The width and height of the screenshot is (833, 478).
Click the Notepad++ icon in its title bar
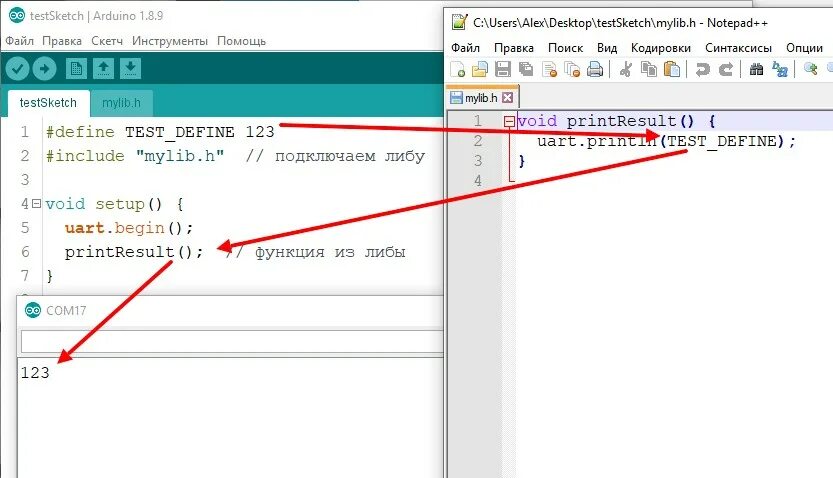[x=459, y=22]
